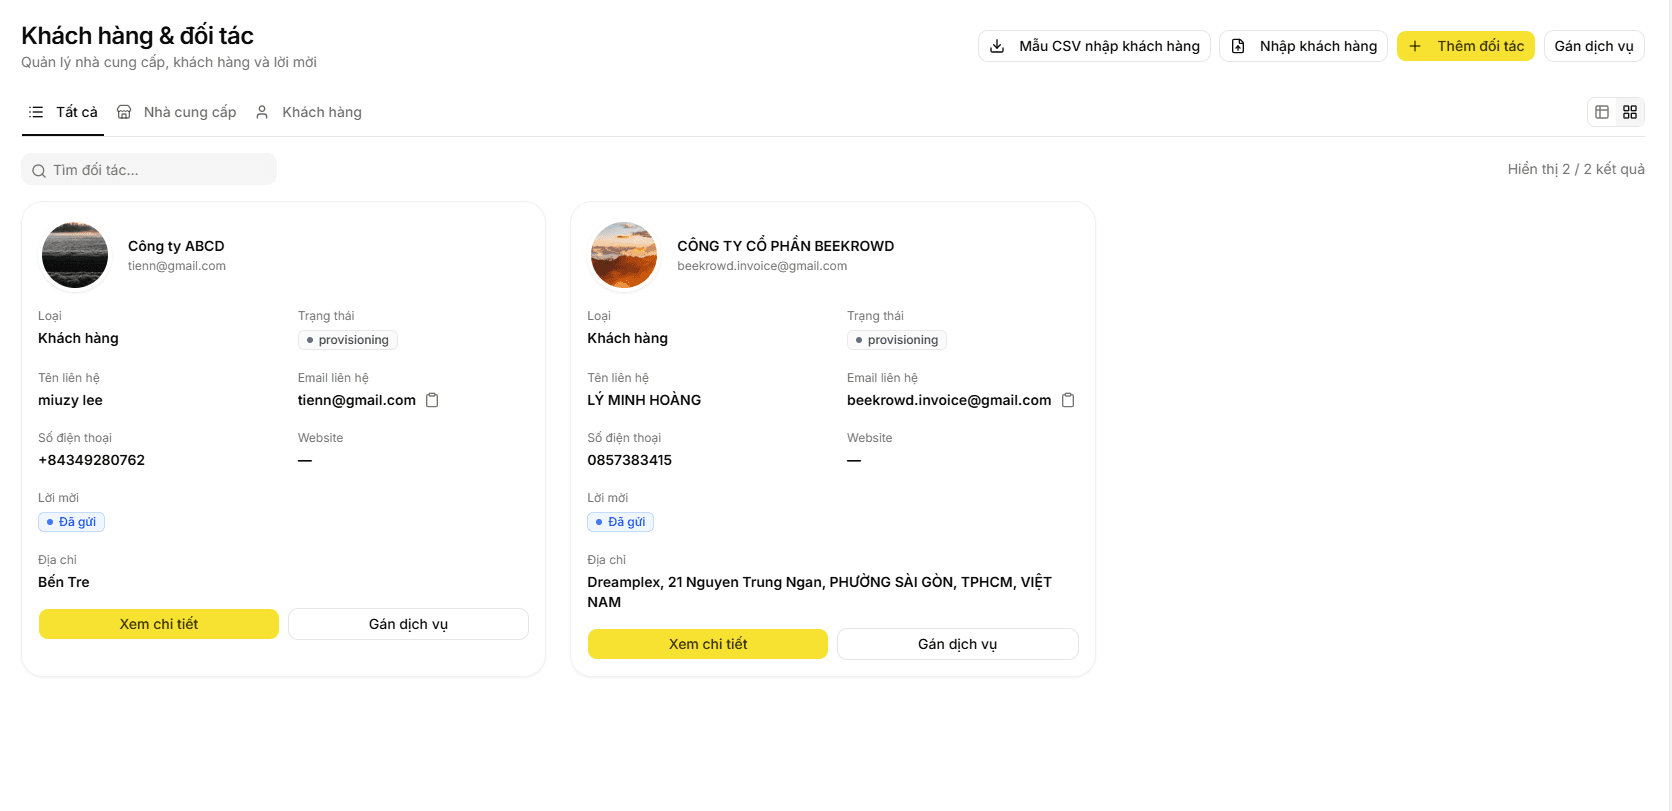The image size is (1672, 811).
Task: Click the search magnifier icon
Action: click(39, 171)
